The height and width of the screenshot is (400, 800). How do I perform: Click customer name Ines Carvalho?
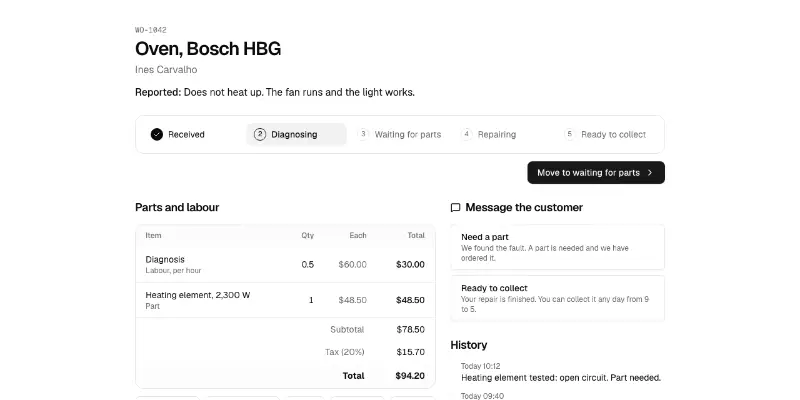pos(166,70)
